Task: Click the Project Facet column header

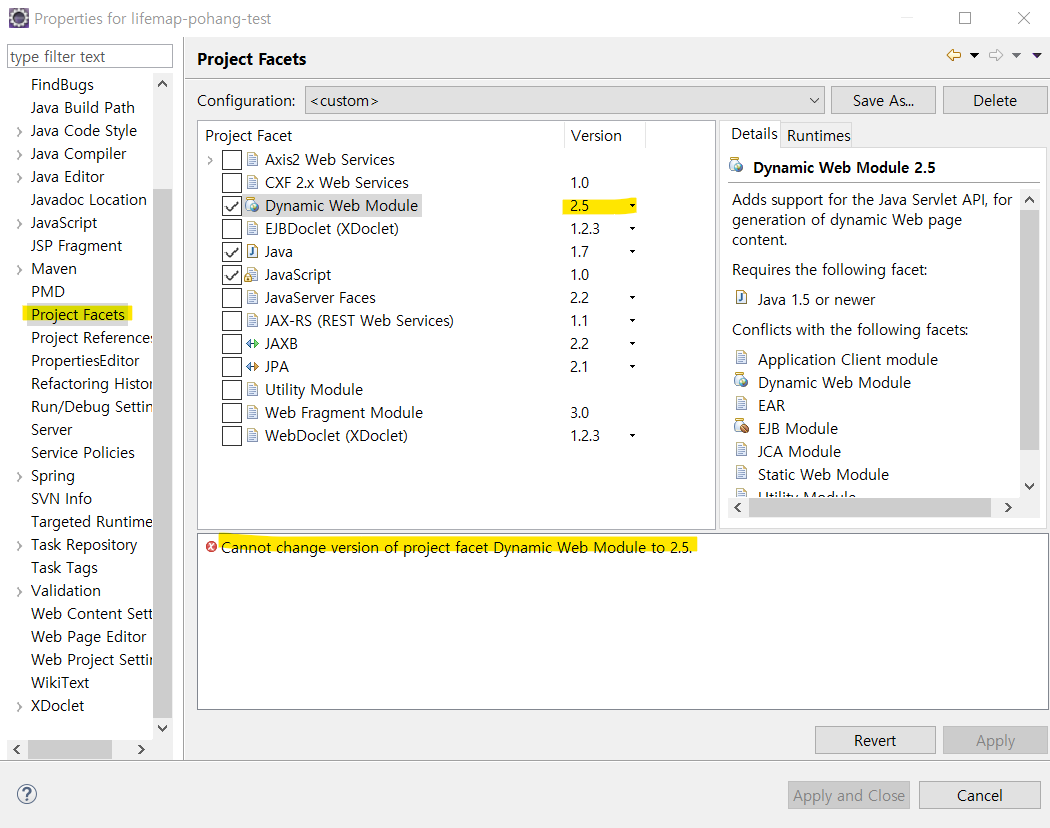Action: pos(382,135)
